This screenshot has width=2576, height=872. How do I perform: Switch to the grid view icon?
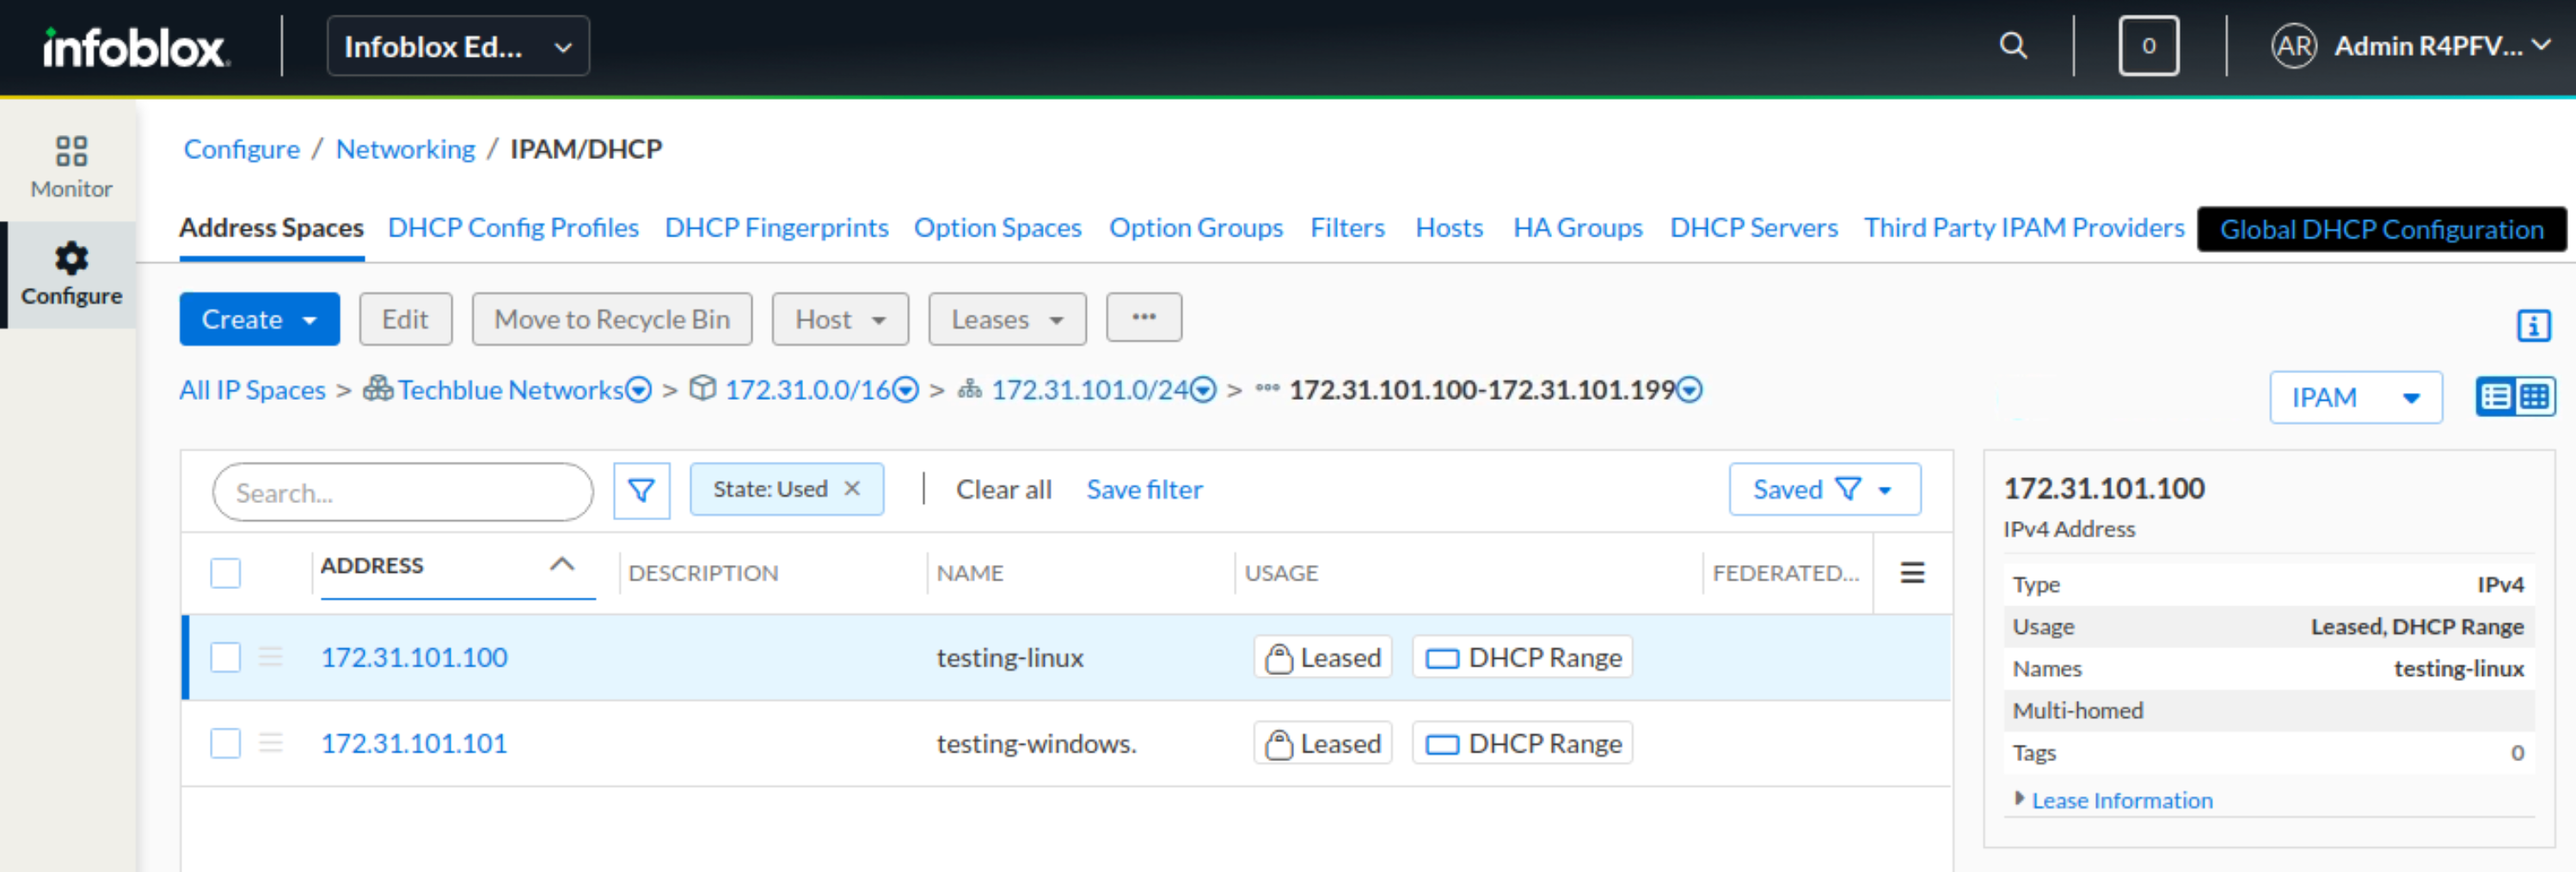click(2534, 397)
